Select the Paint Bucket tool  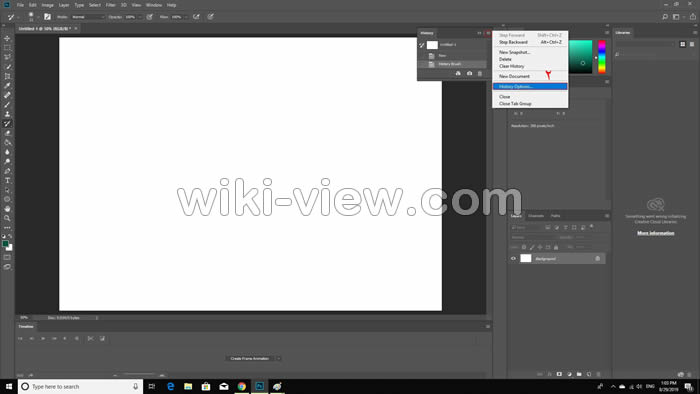click(x=7, y=143)
